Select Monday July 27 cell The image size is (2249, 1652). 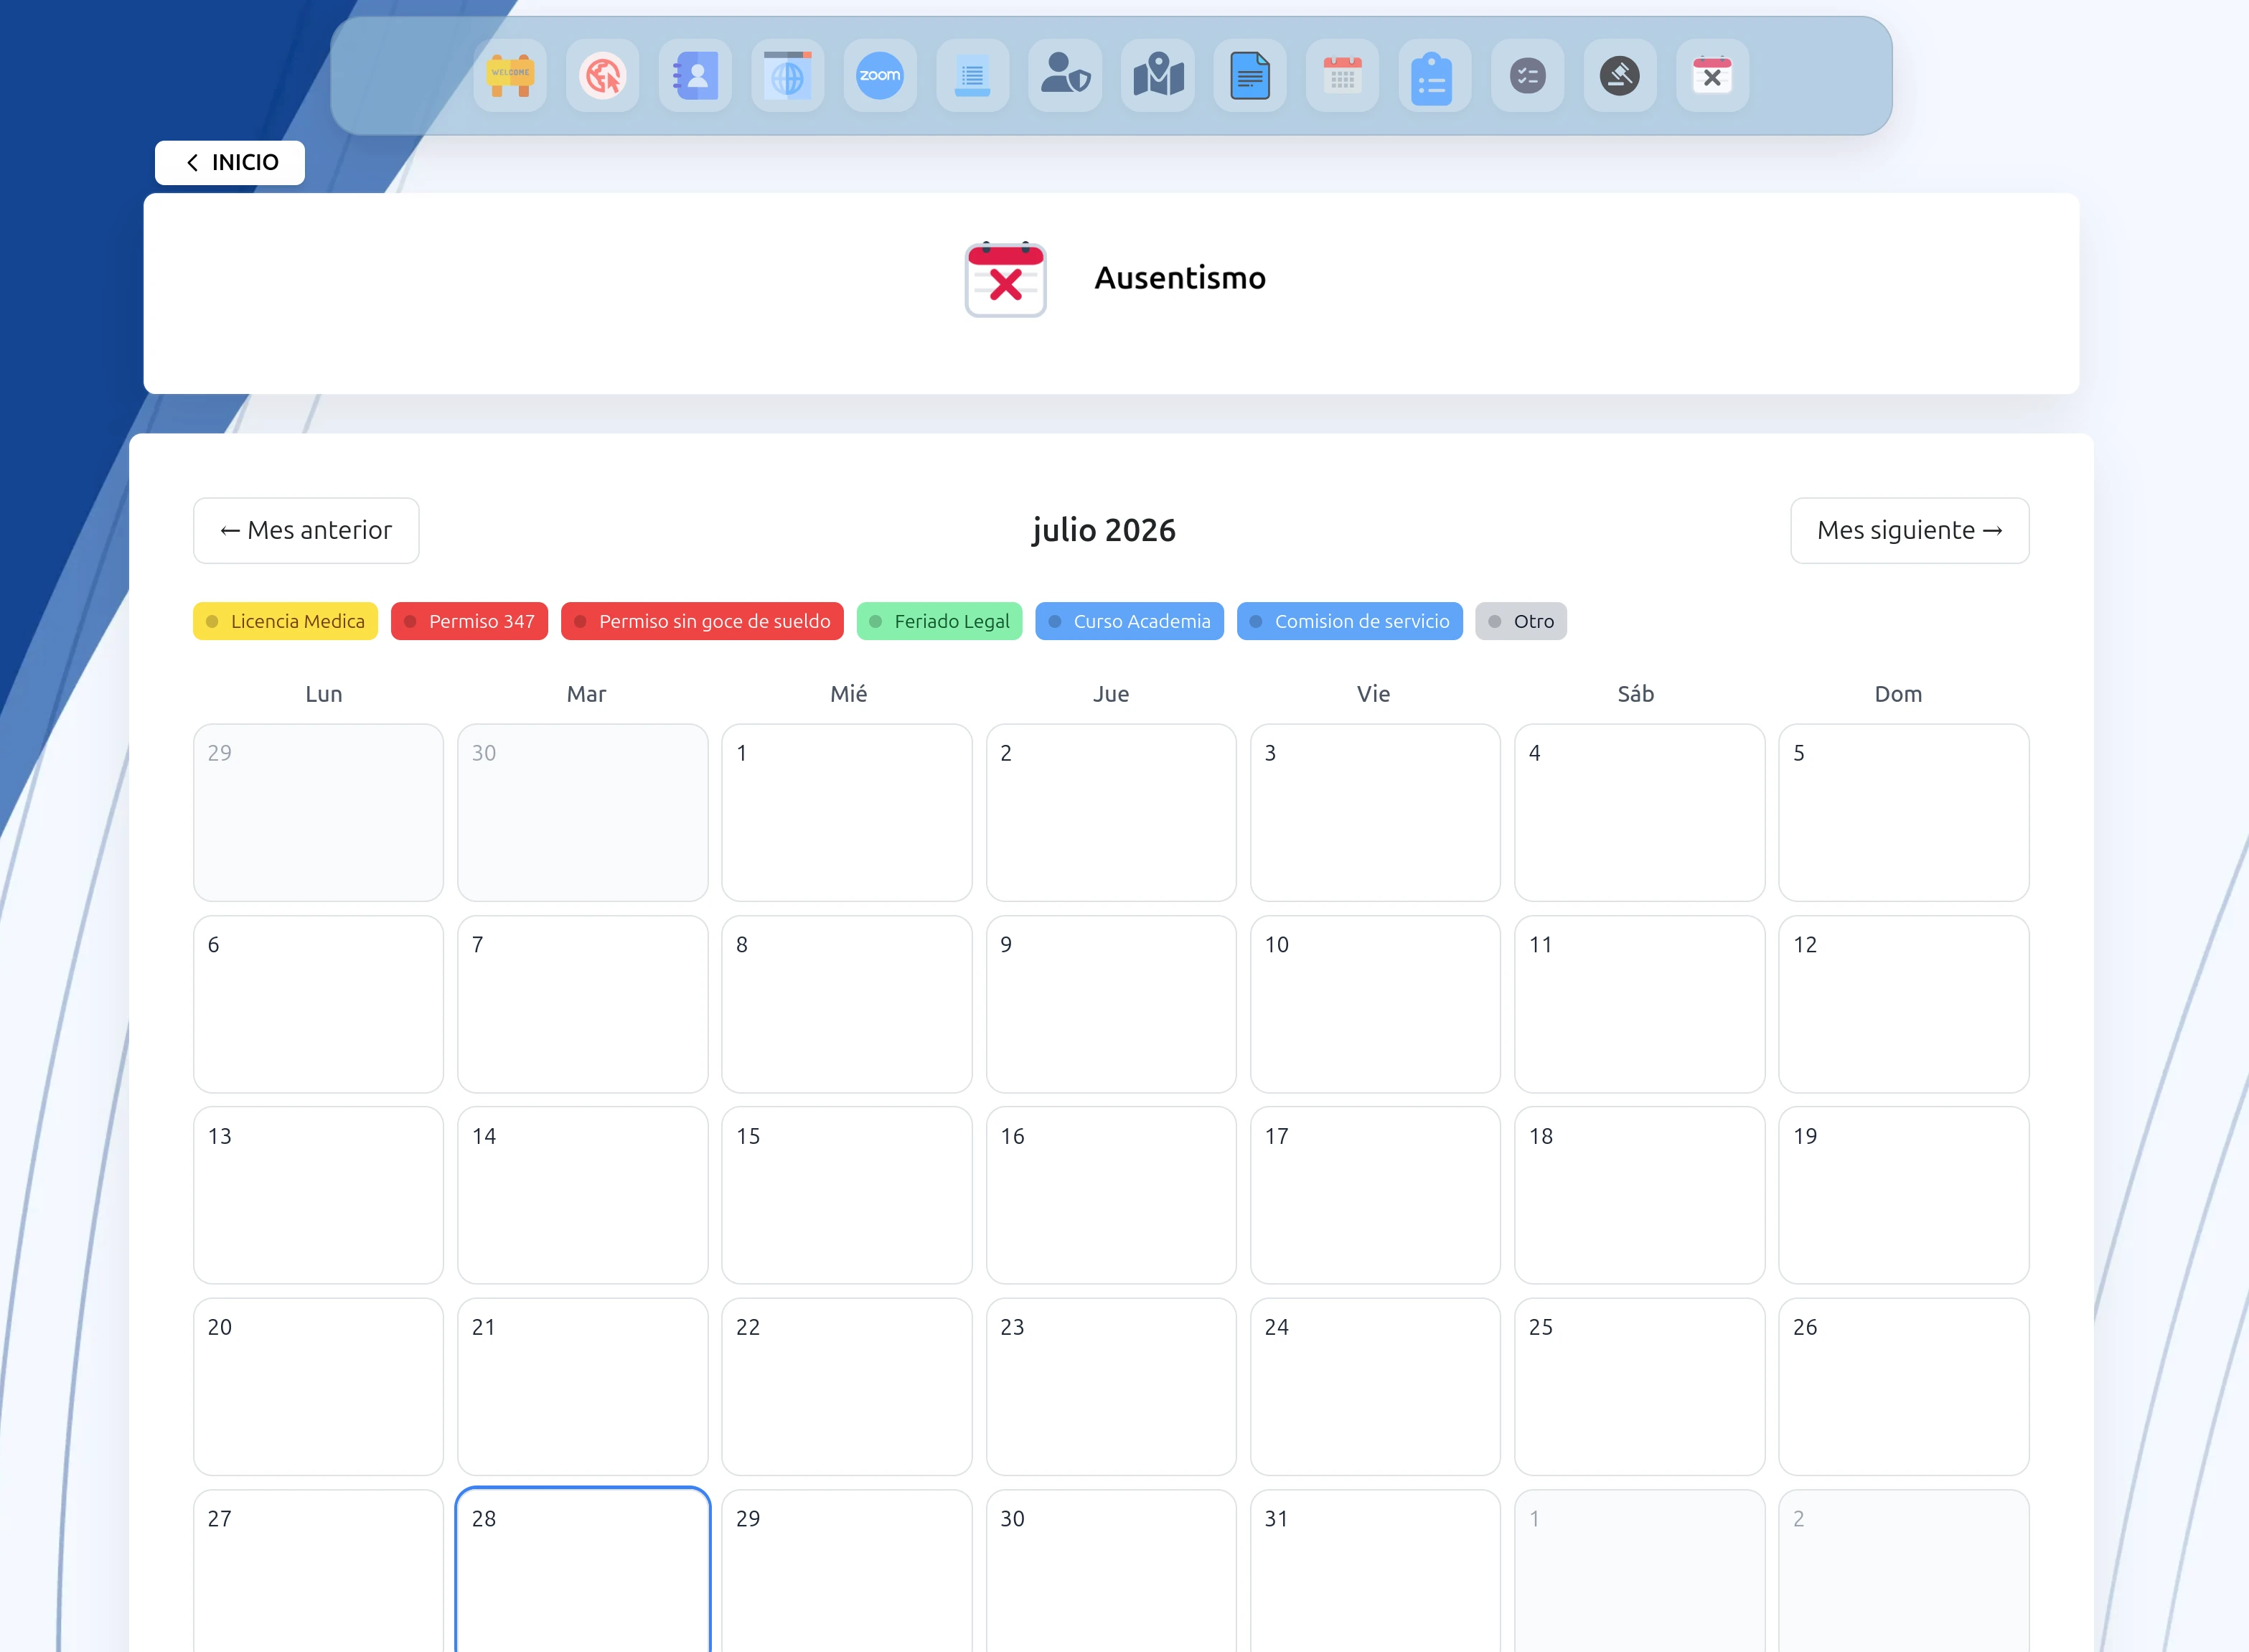pyautogui.click(x=318, y=1571)
